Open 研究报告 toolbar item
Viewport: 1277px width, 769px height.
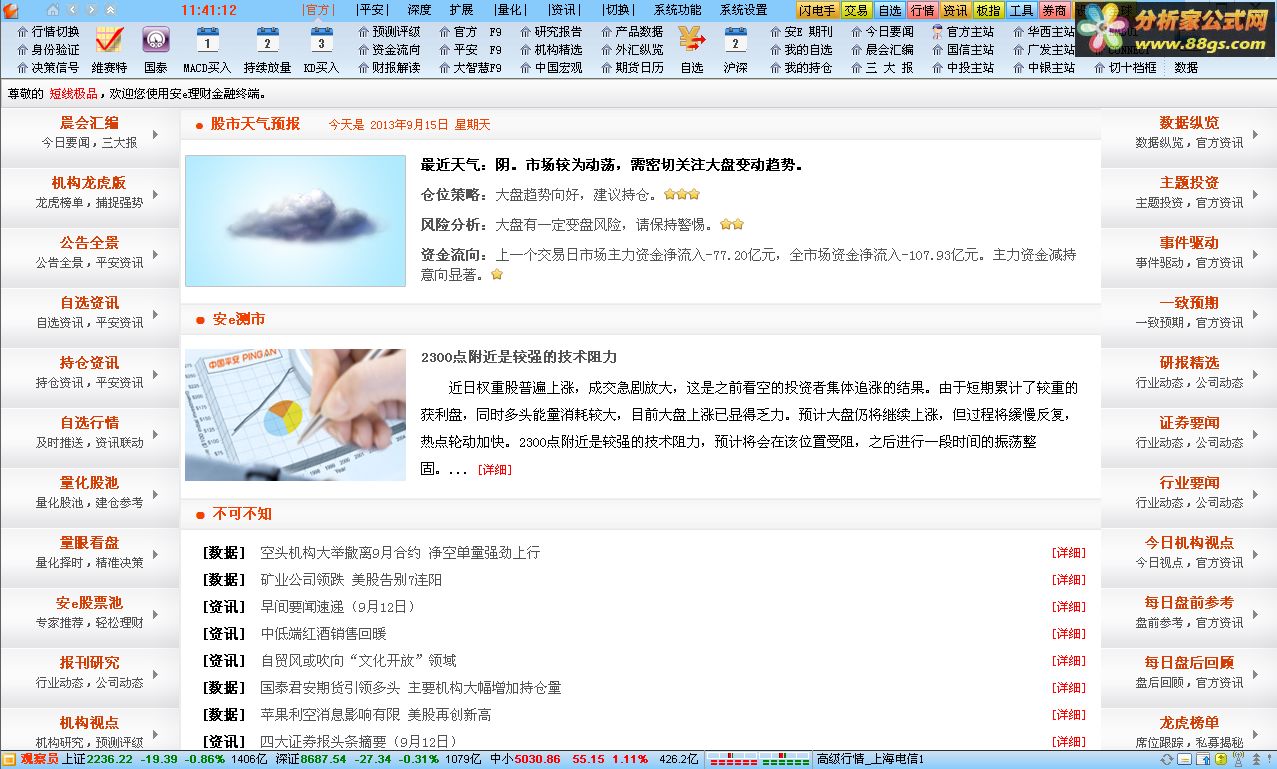551,32
